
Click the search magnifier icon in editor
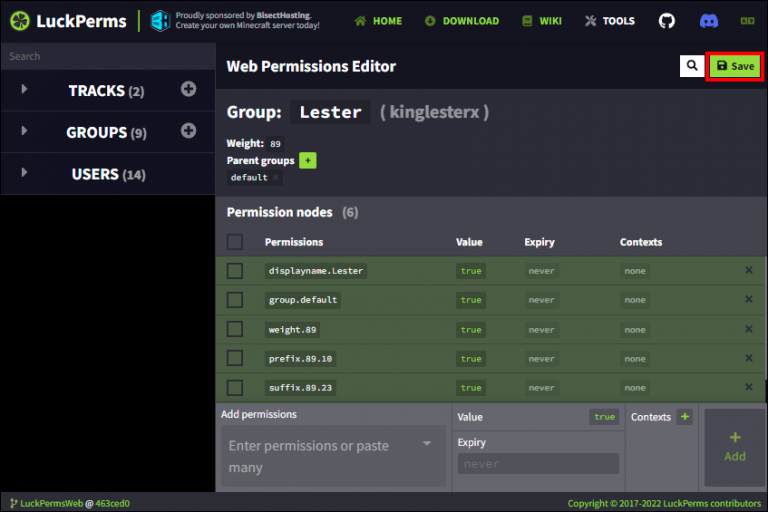pos(691,66)
